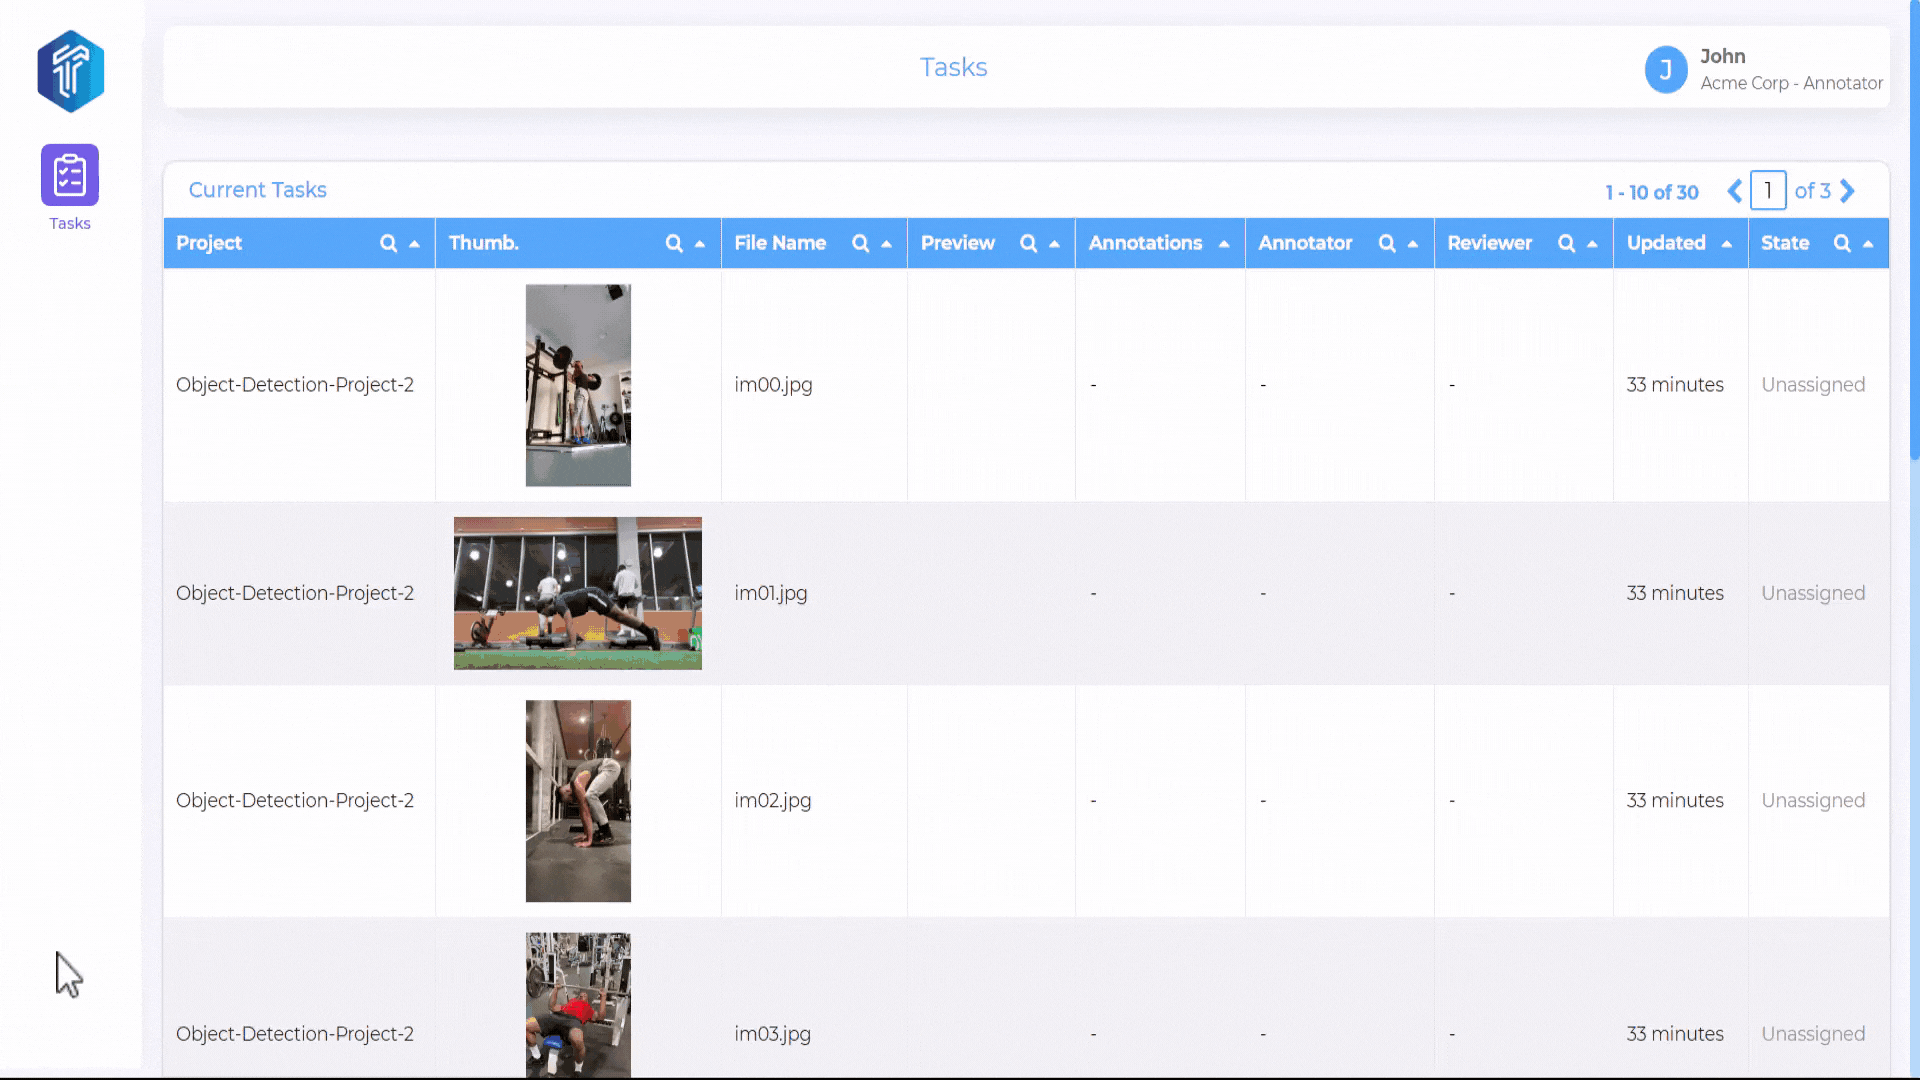1920x1080 pixels.
Task: Click Object-Detection-Project-2 in im02.jpg row
Action: (295, 801)
